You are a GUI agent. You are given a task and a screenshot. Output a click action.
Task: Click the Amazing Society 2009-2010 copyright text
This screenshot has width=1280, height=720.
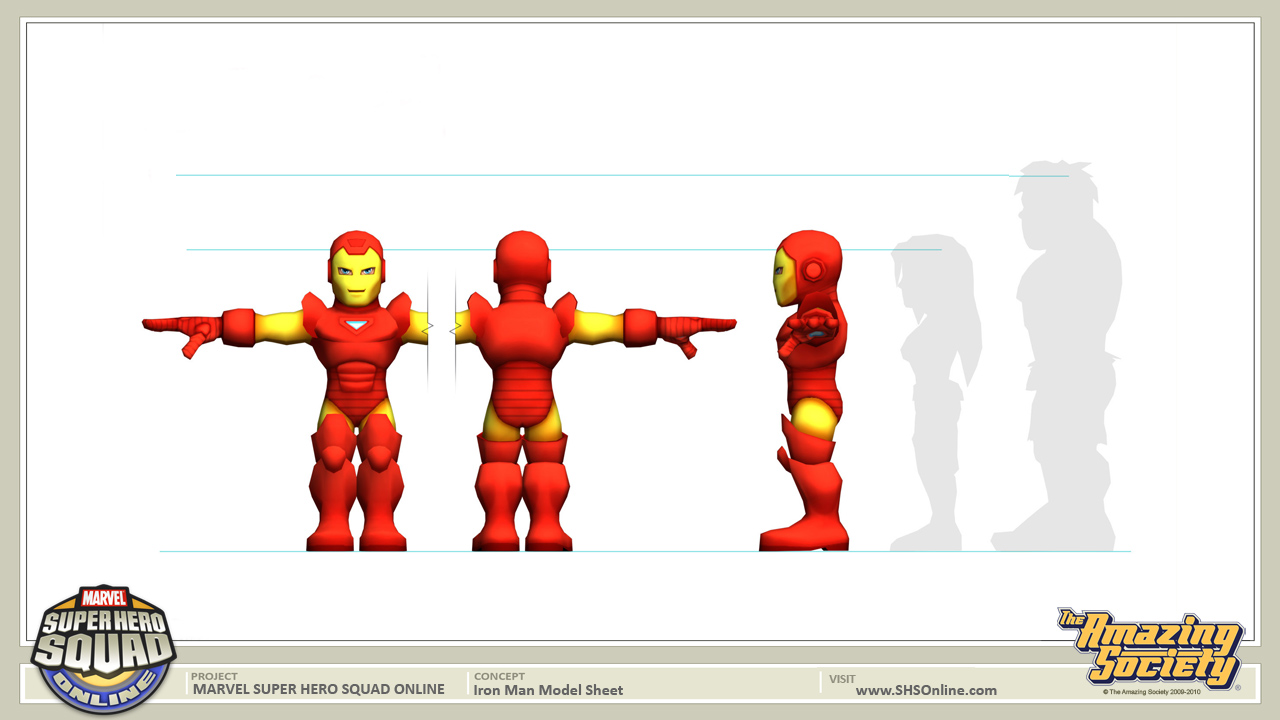pyautogui.click(x=1152, y=691)
